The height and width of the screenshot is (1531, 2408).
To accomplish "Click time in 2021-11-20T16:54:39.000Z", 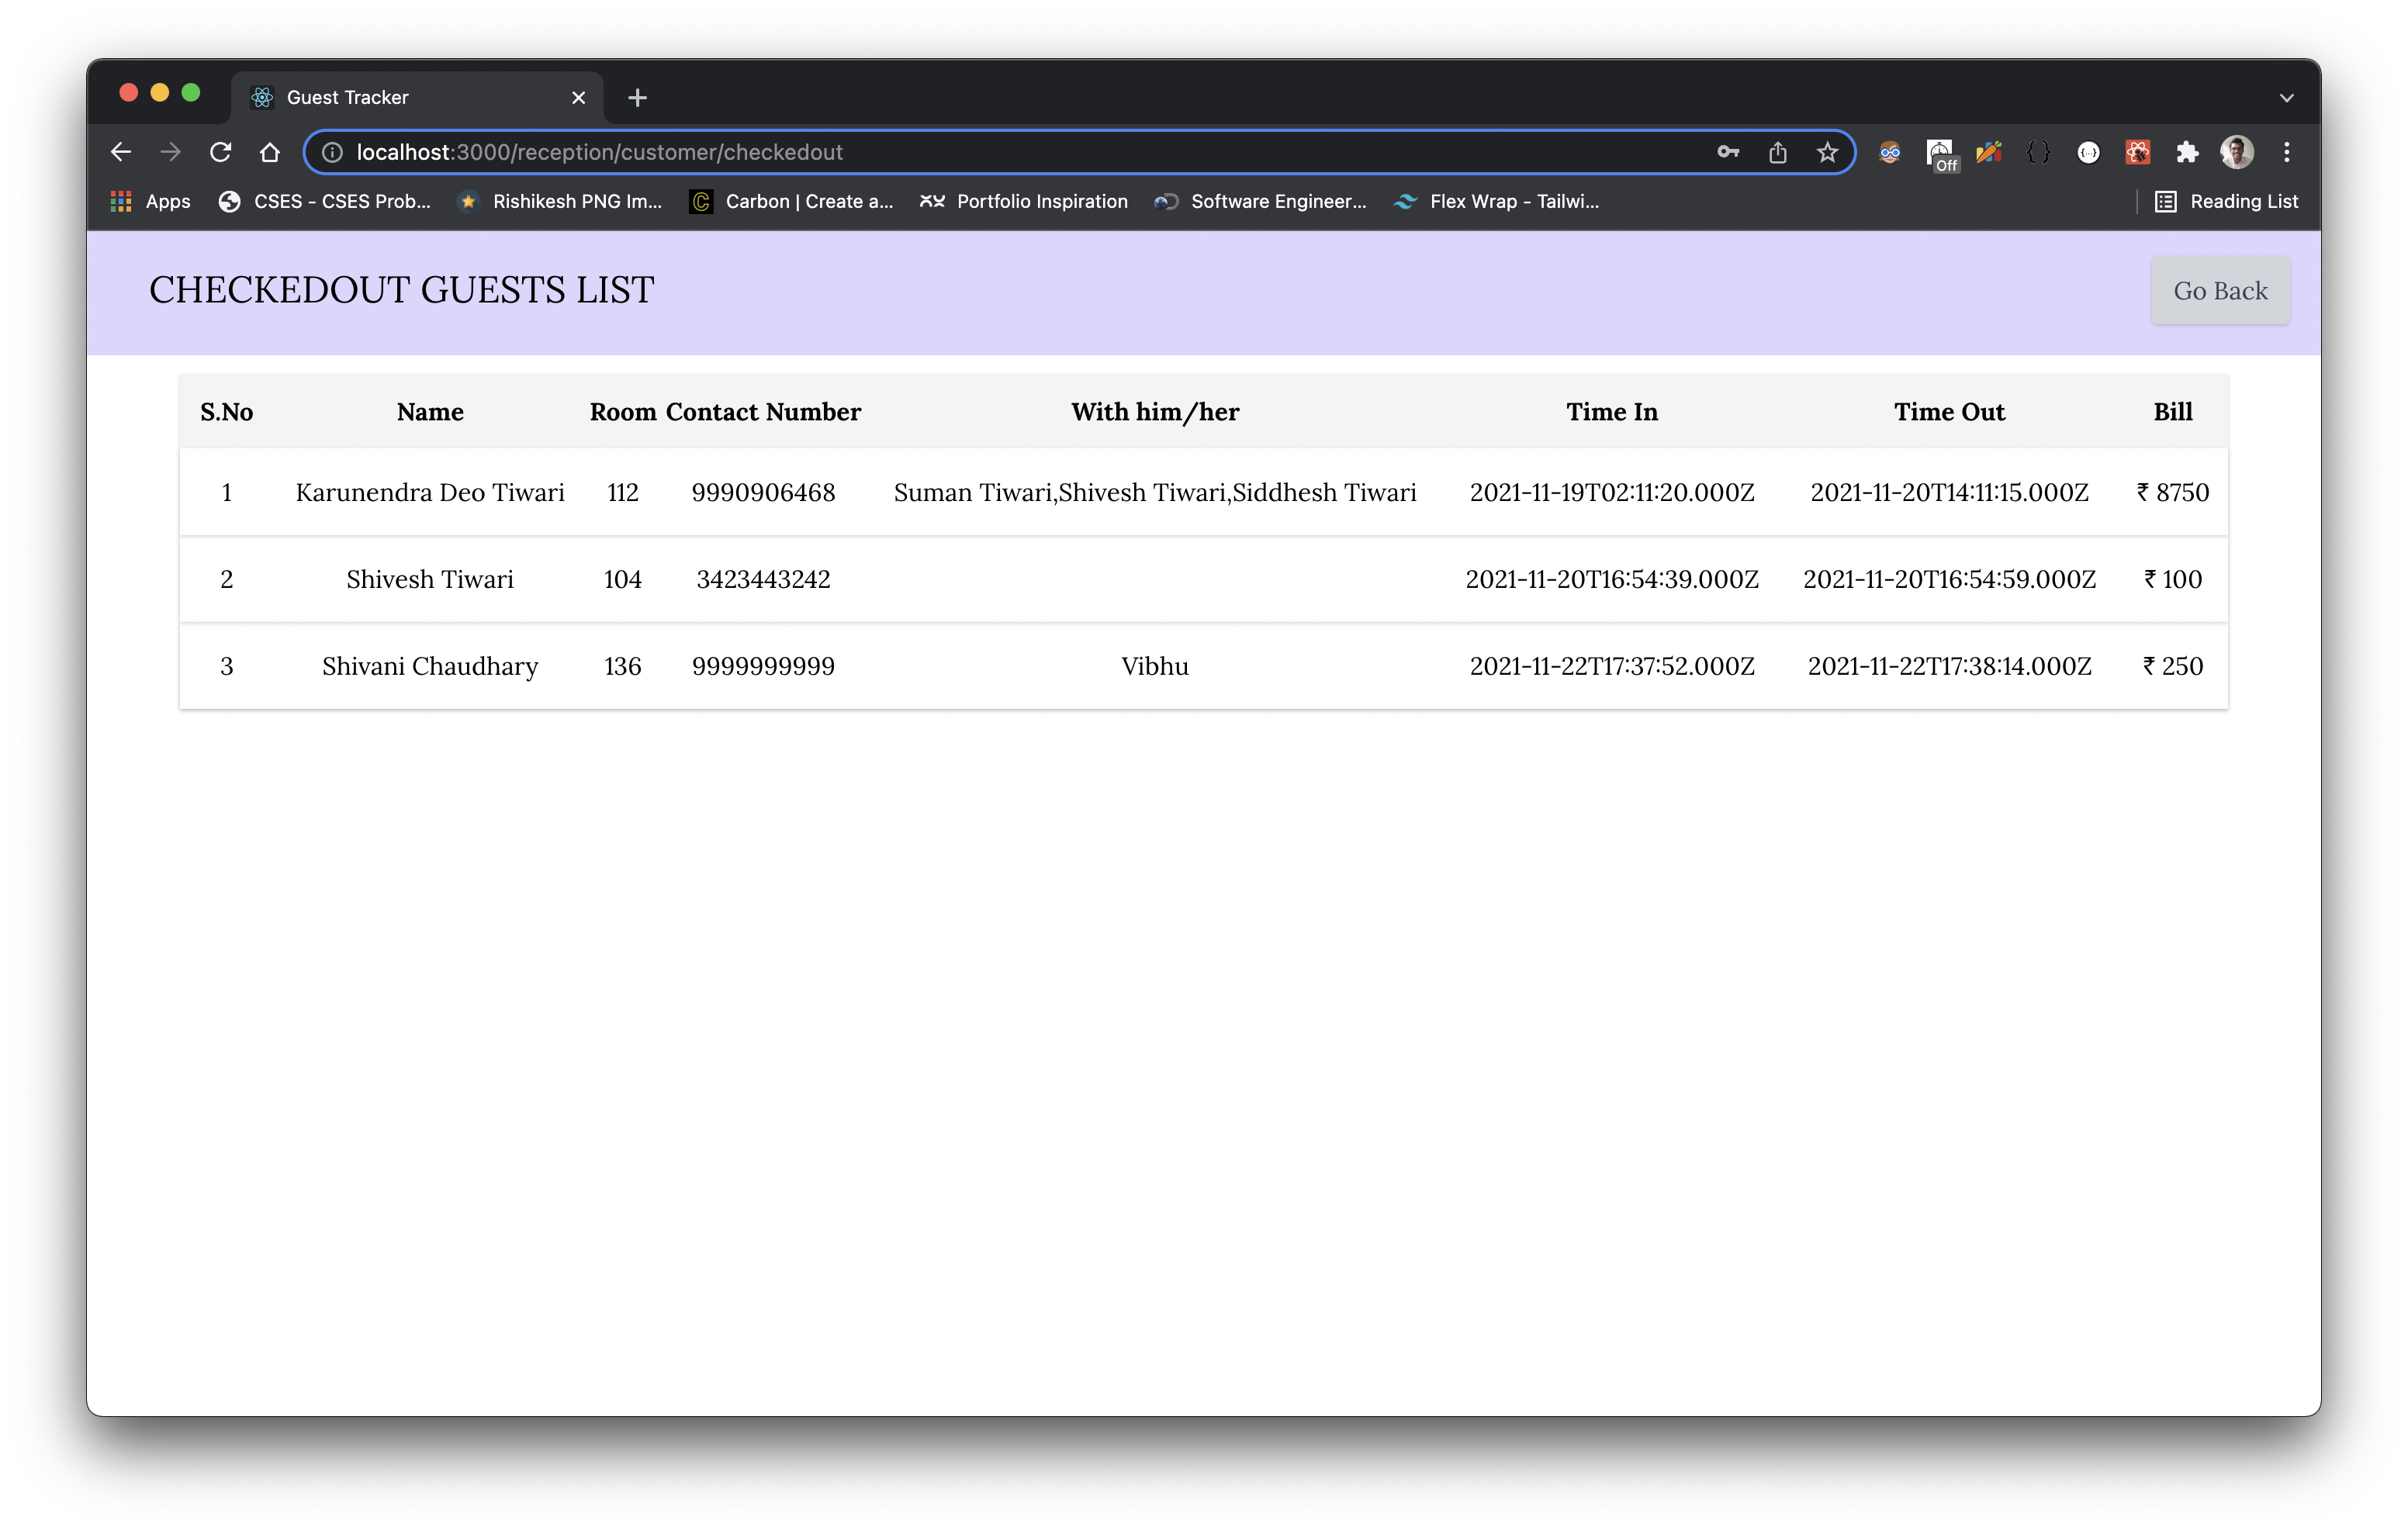I will (x=1612, y=579).
